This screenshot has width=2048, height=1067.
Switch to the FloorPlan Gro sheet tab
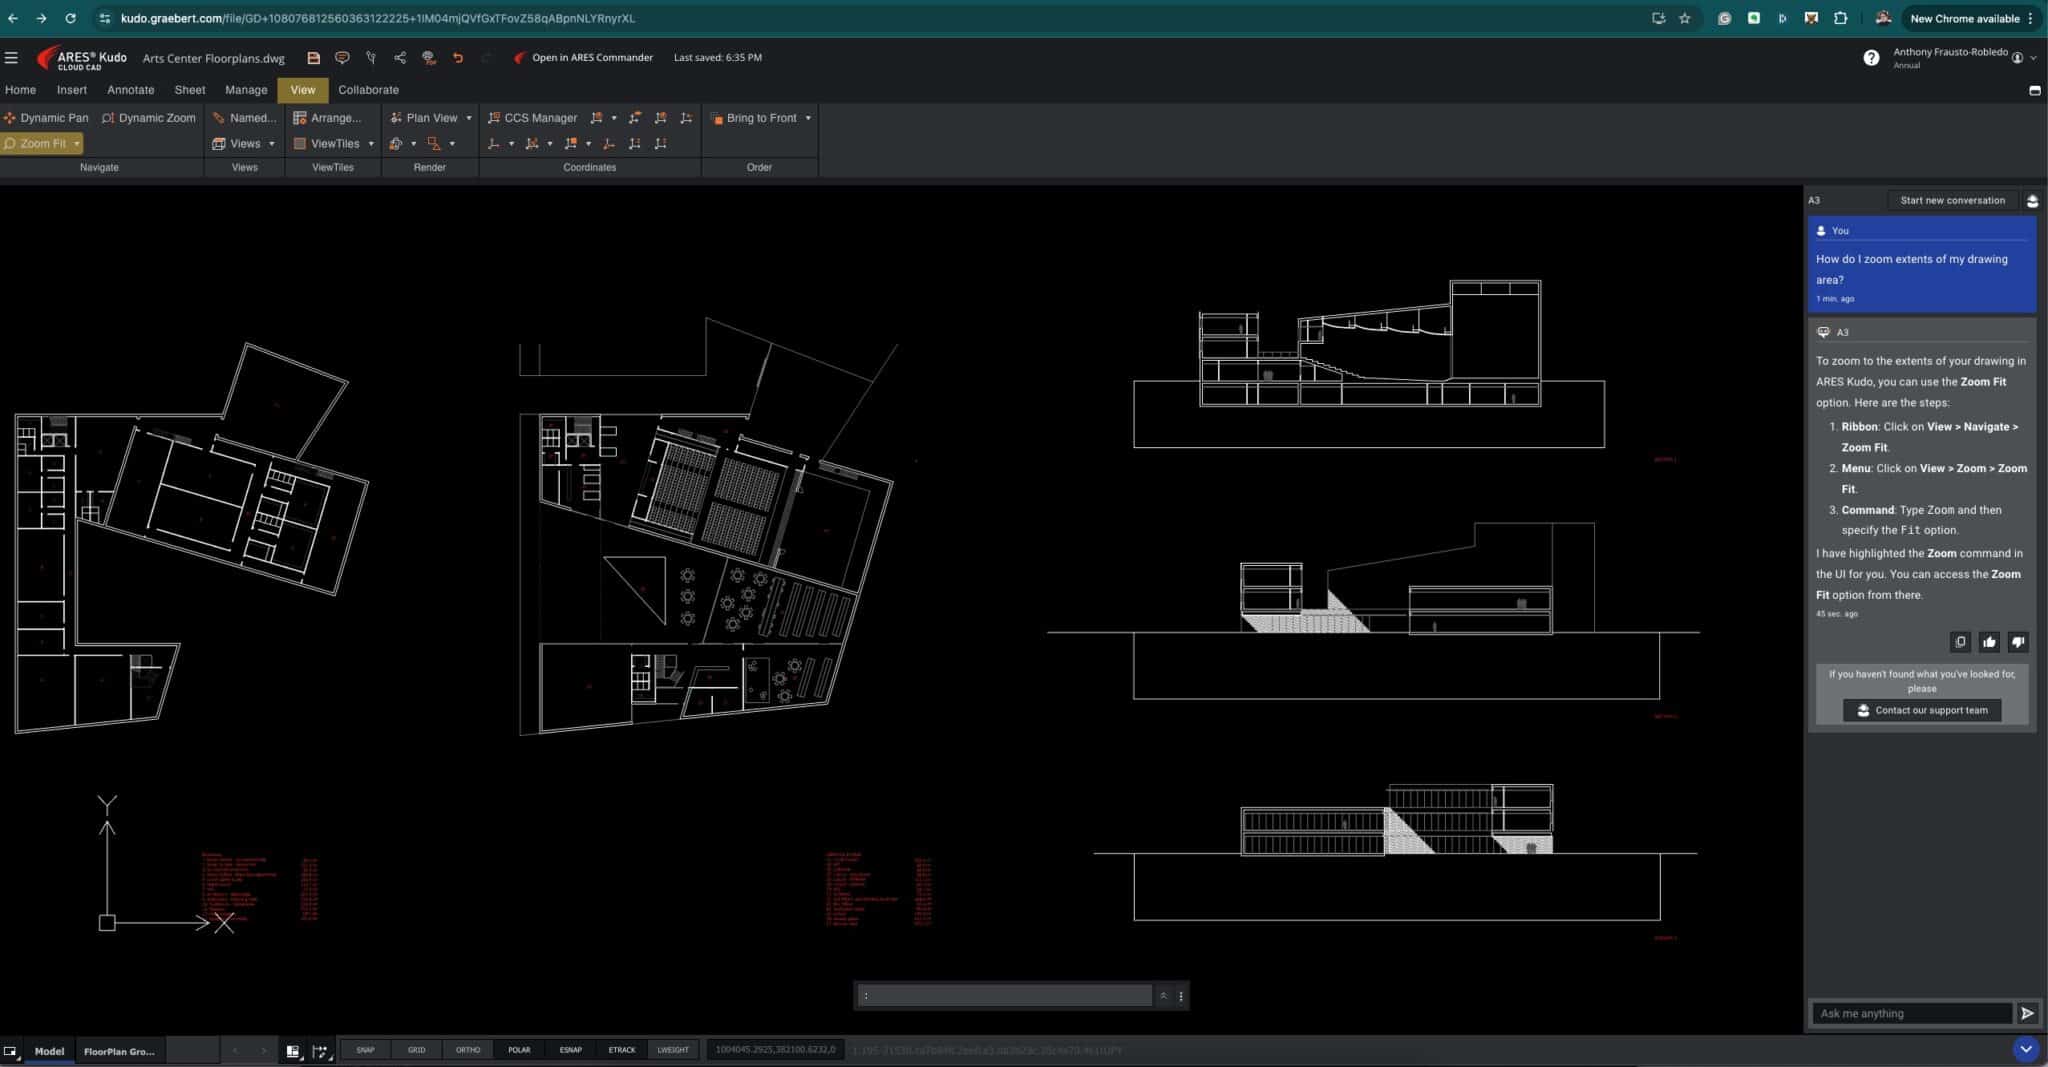click(x=119, y=1050)
